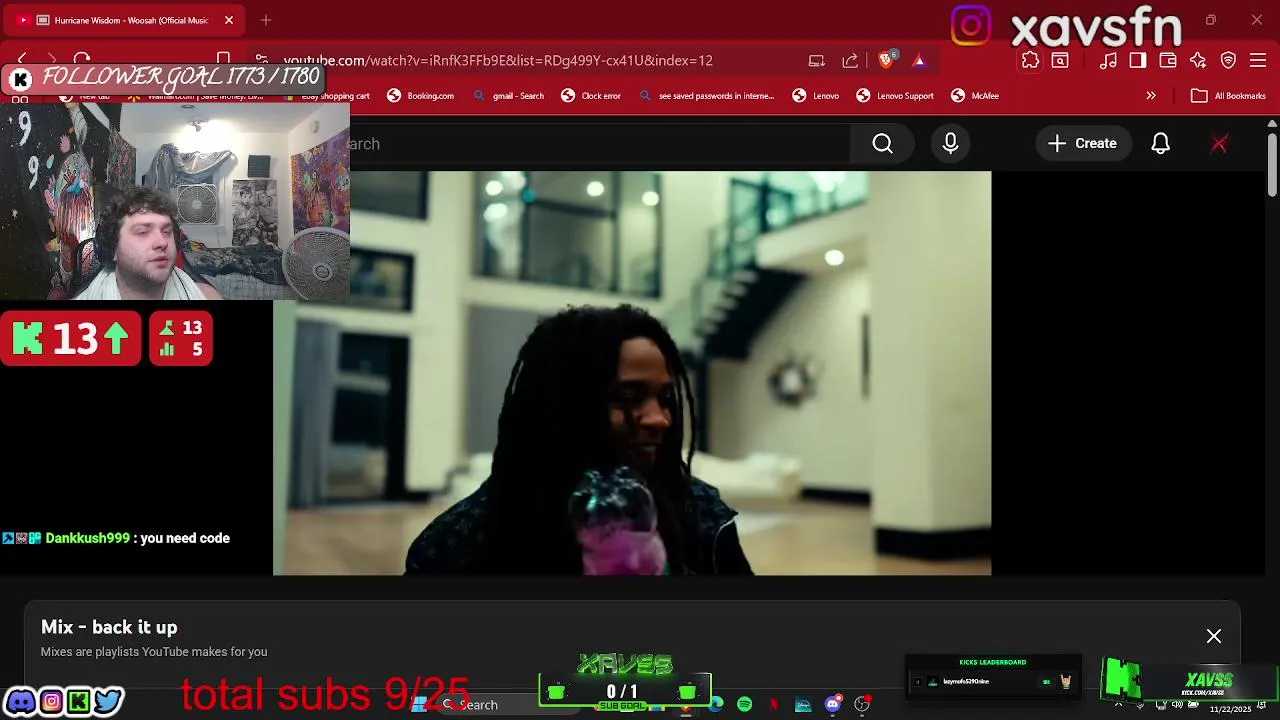
Task: Open the 'see saved passwords in interne...' bookmark
Action: coord(706,96)
